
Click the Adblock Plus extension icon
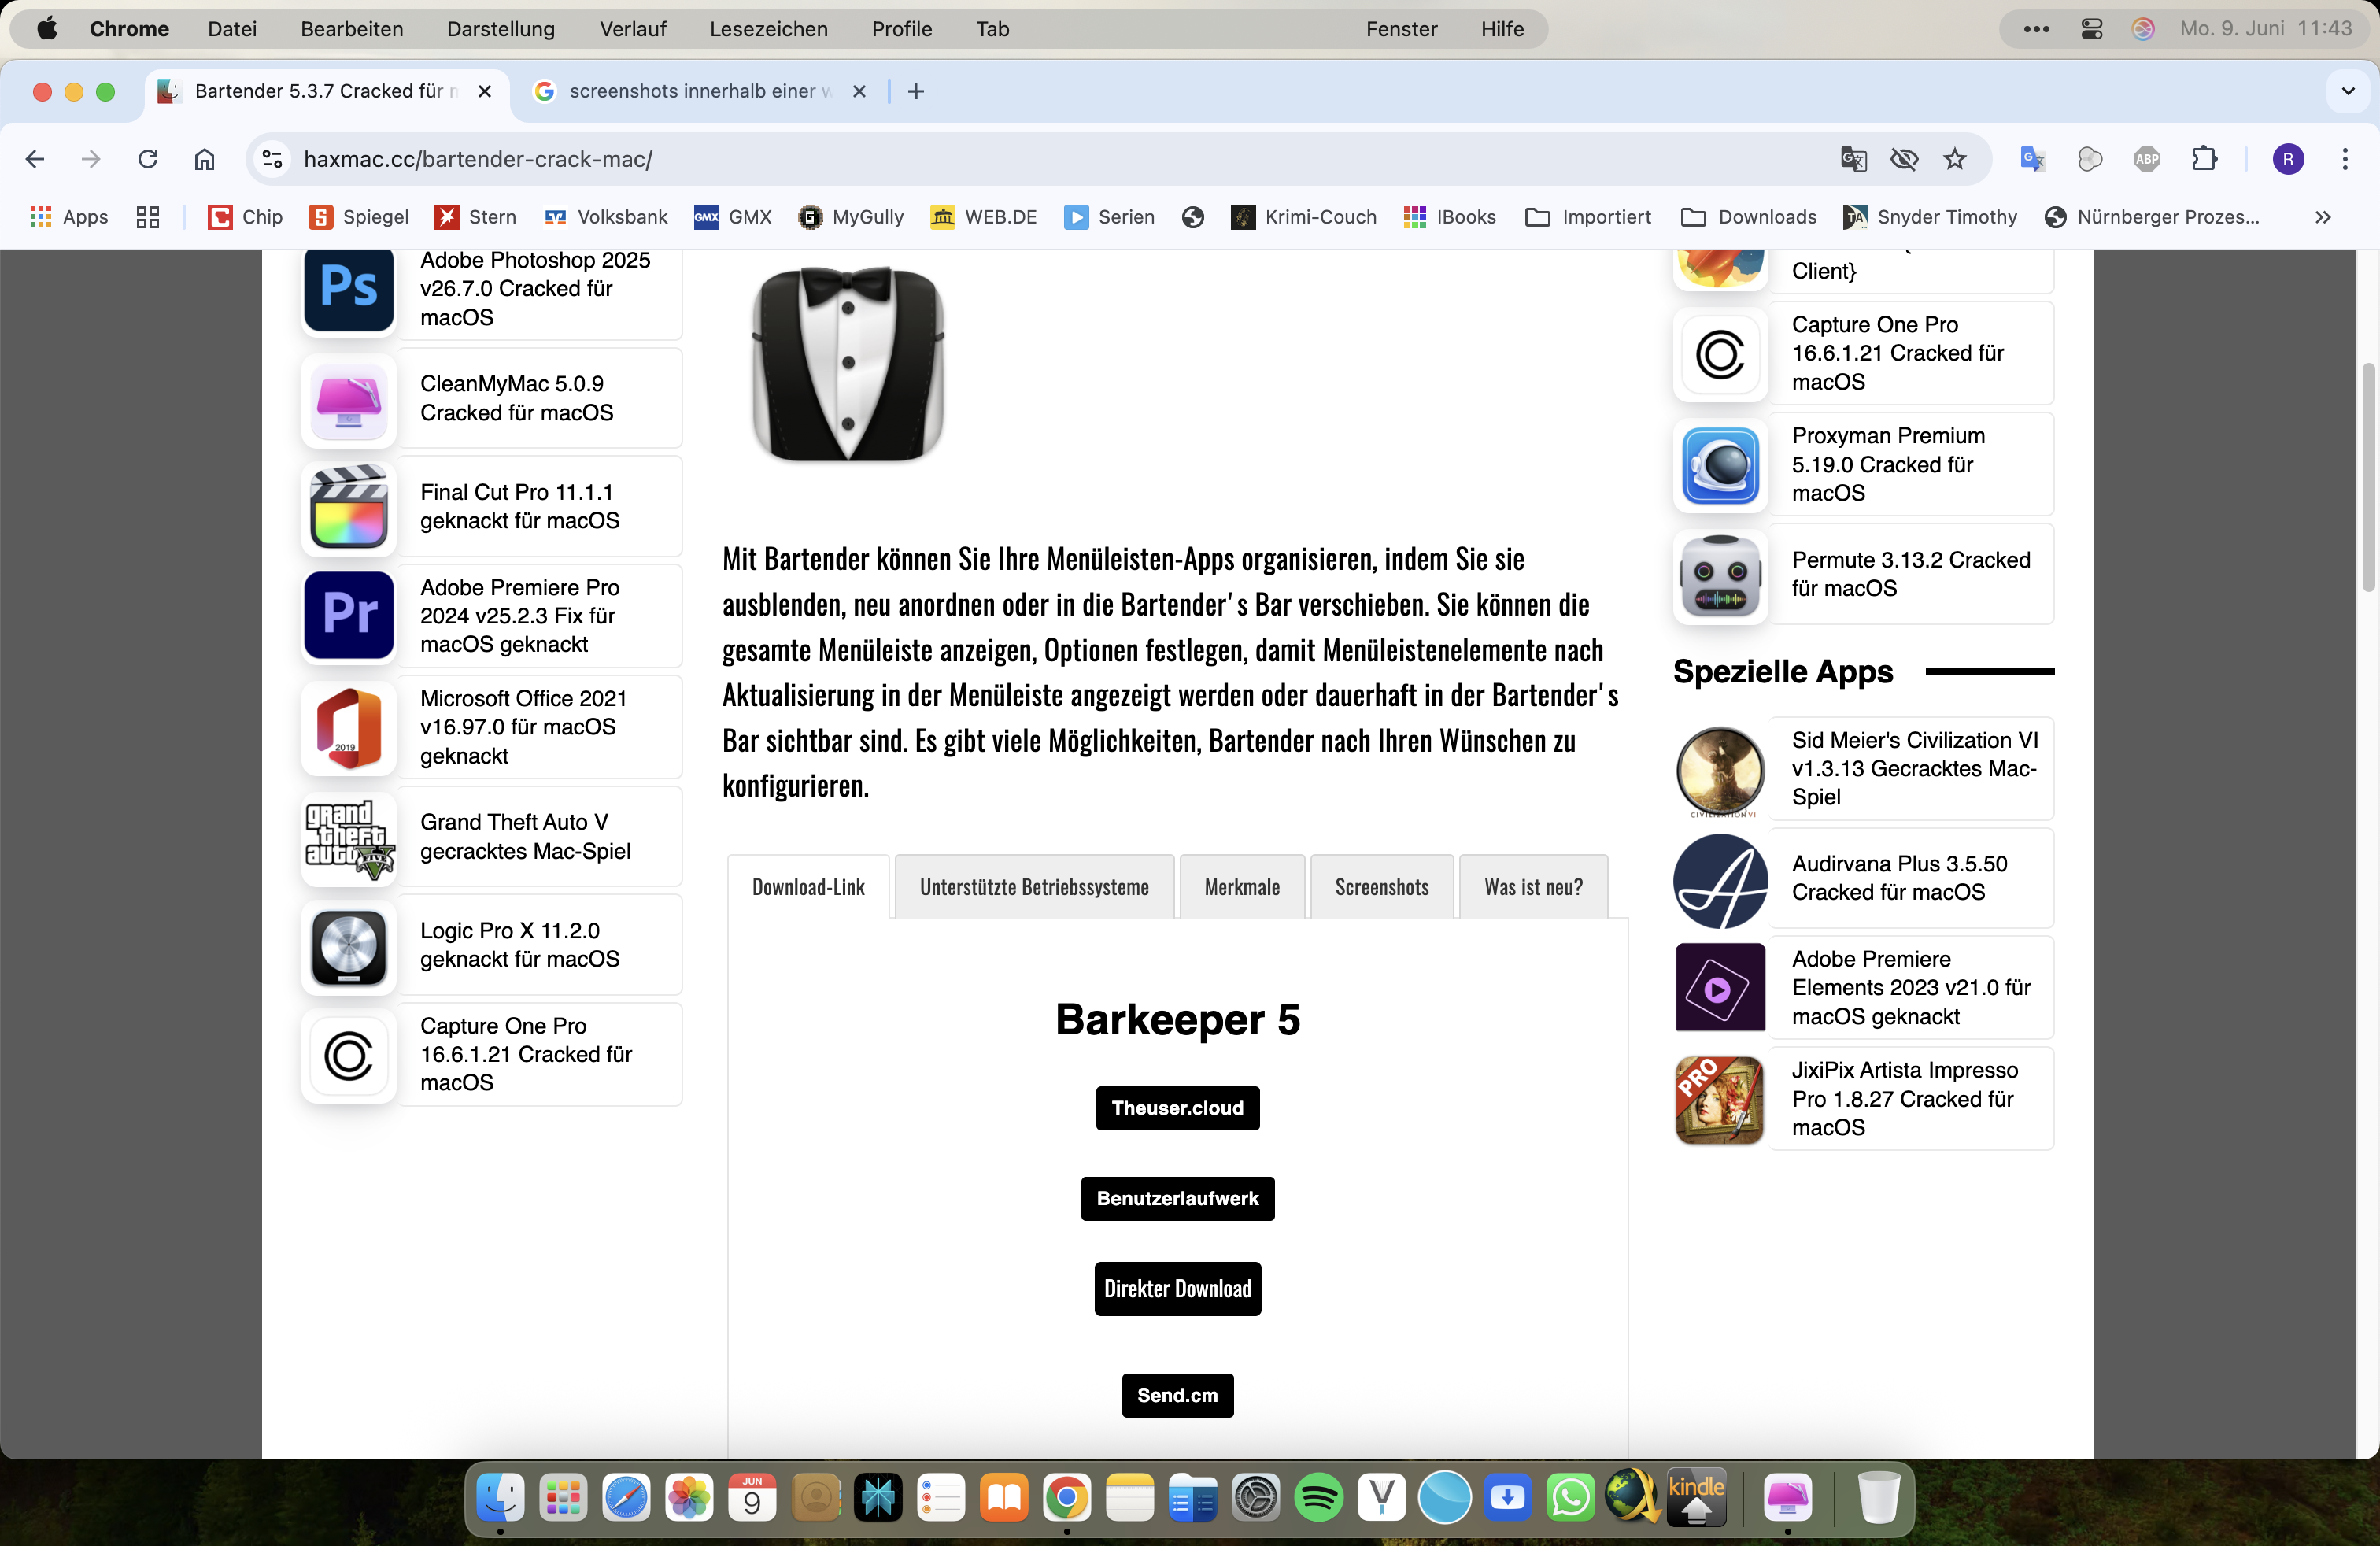[x=2146, y=159]
